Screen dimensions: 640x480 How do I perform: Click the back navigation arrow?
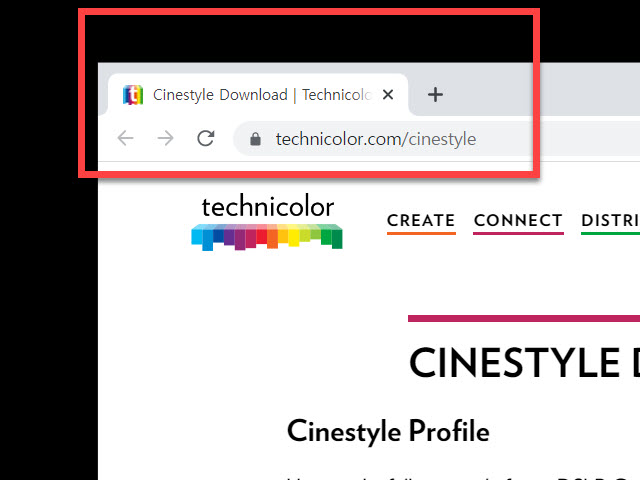[x=125, y=138]
